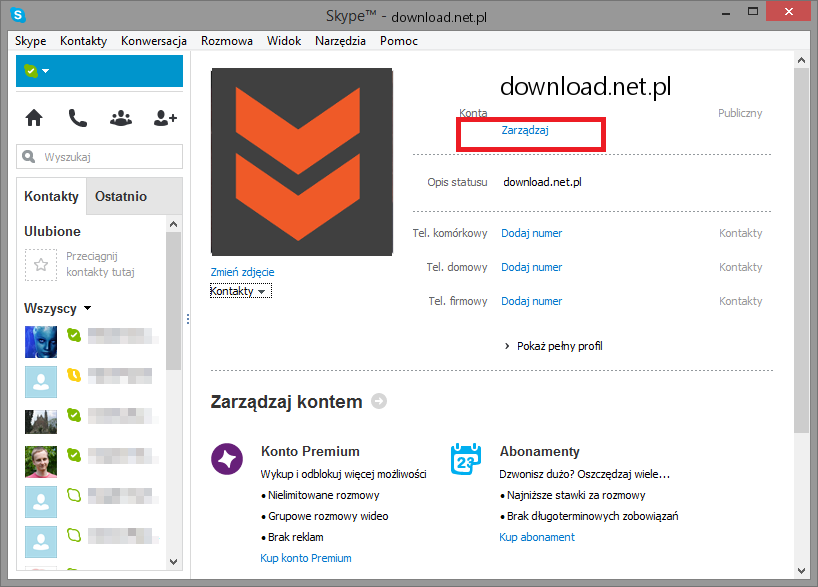Open the Widok menu

click(284, 41)
